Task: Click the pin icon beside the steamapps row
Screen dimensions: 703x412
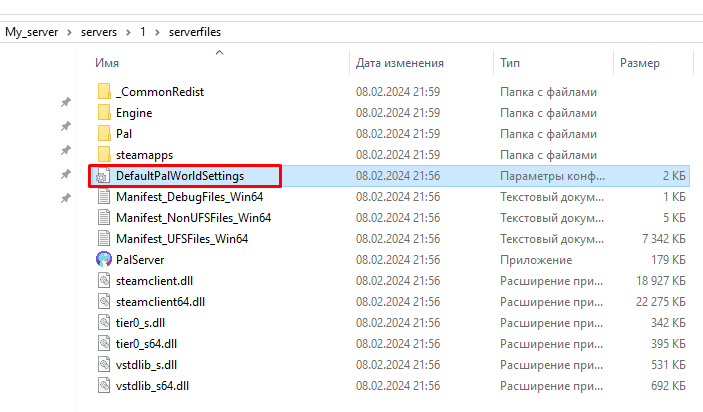Action: pyautogui.click(x=66, y=150)
